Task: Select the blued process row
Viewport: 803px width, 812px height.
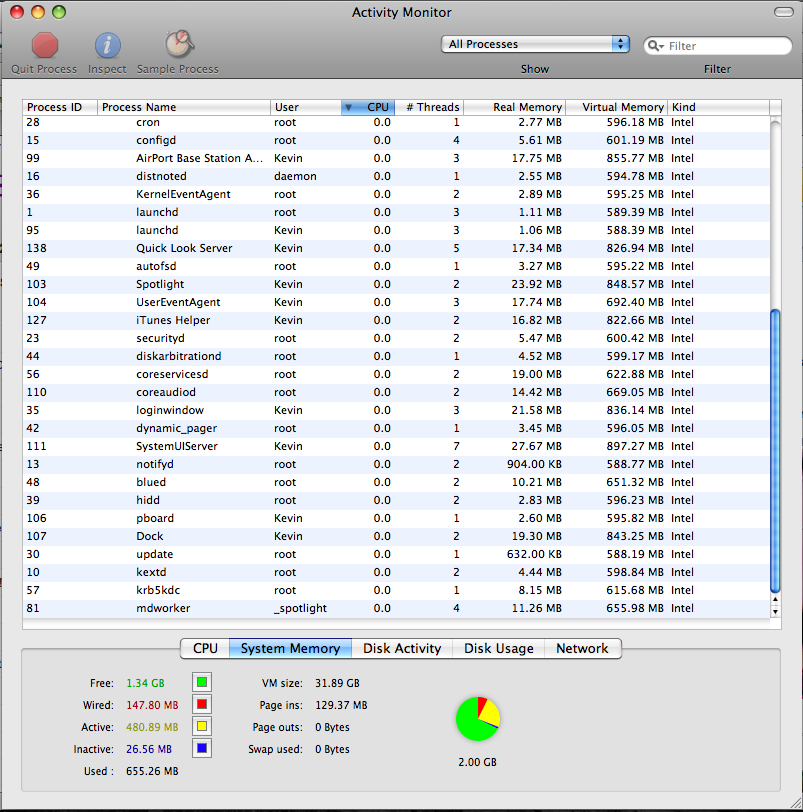Action: (x=397, y=482)
